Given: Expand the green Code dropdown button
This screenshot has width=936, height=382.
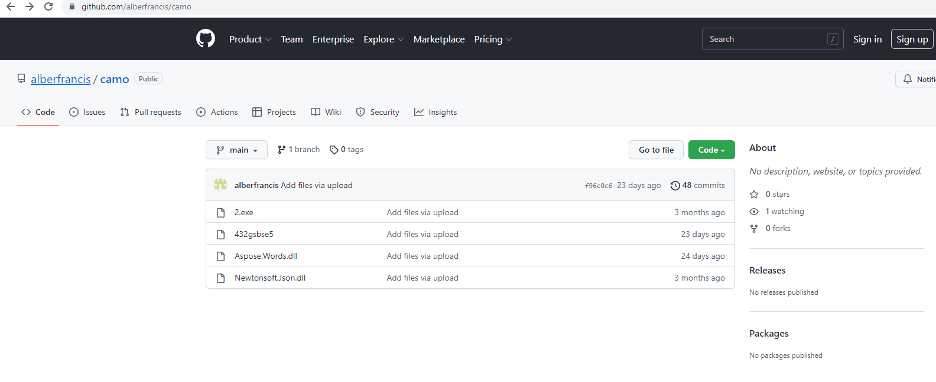Looking at the screenshot, I should click(712, 150).
